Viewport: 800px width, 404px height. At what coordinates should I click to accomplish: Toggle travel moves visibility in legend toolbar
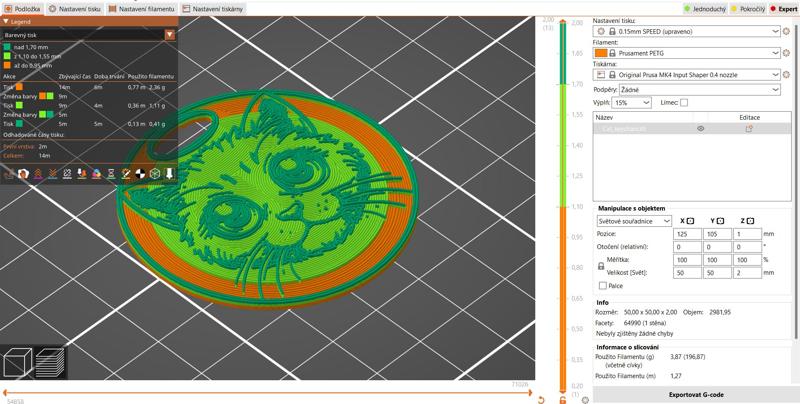click(9, 174)
